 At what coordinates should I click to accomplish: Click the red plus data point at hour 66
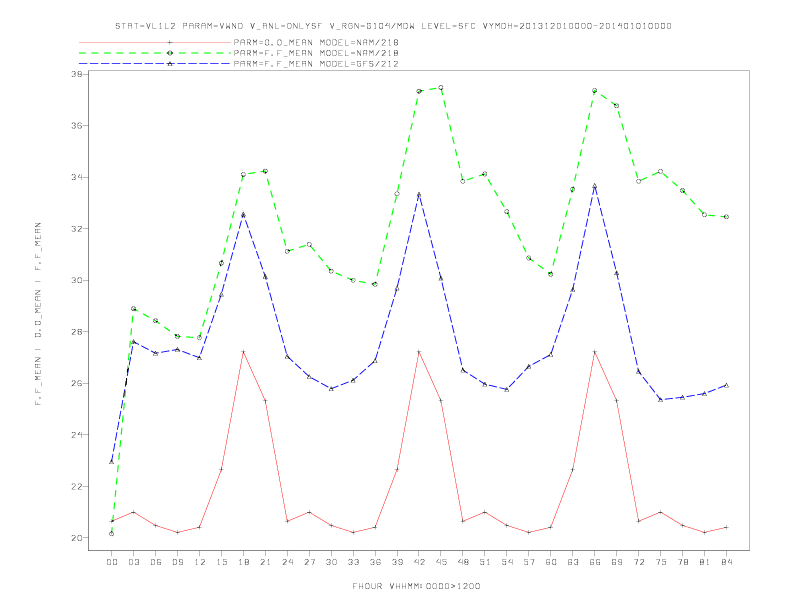(x=595, y=351)
